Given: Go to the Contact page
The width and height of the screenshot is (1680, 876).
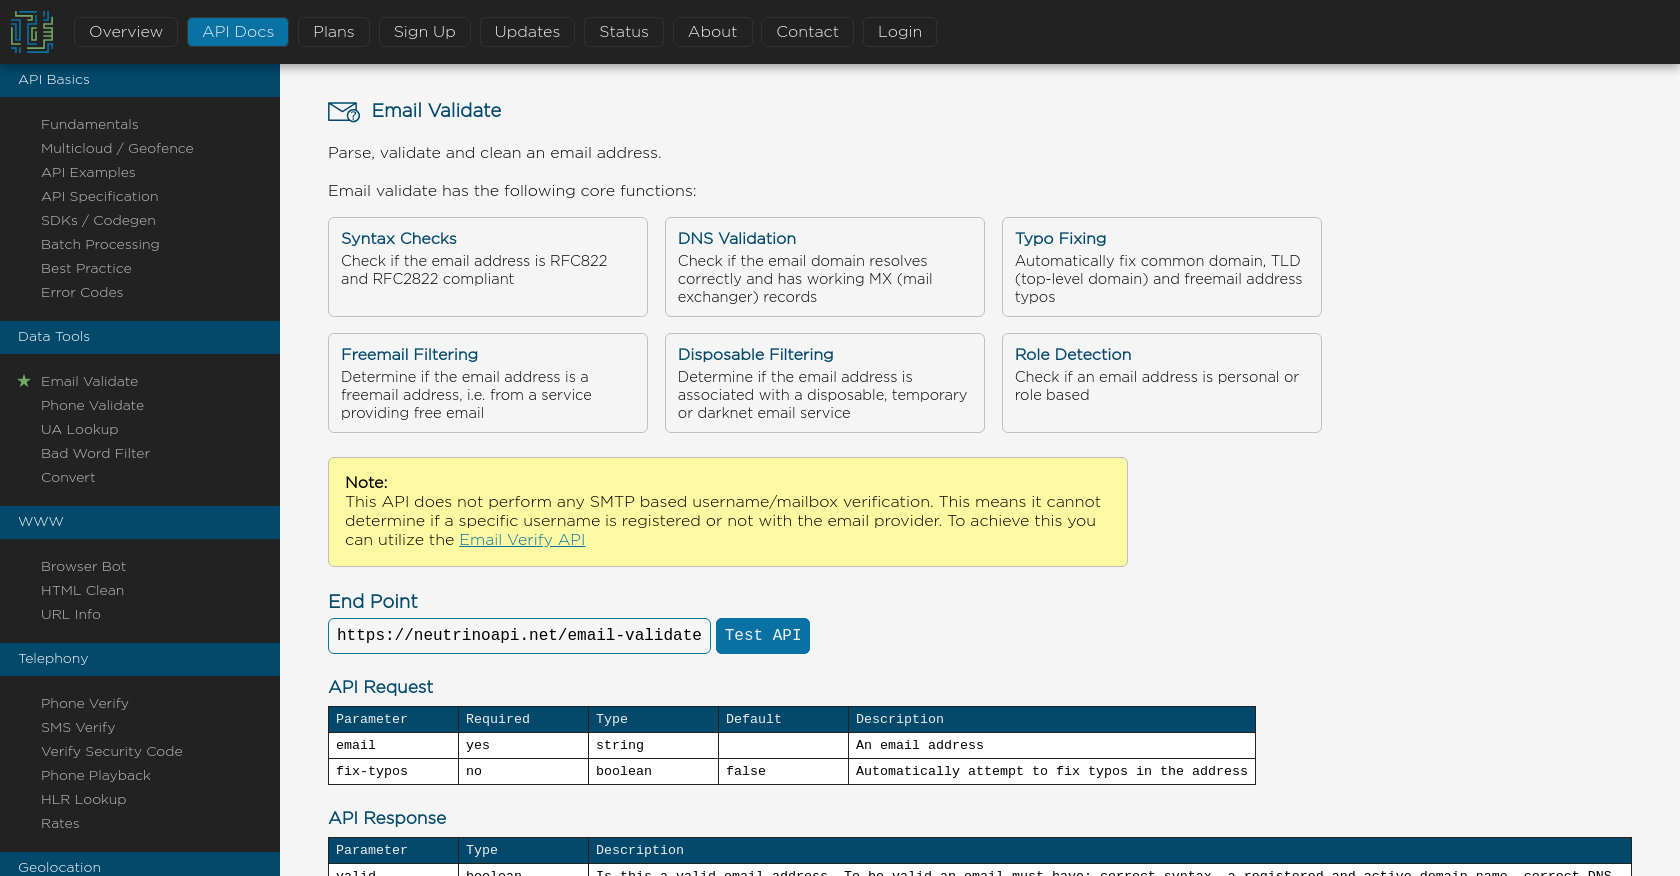Looking at the screenshot, I should 808,32.
